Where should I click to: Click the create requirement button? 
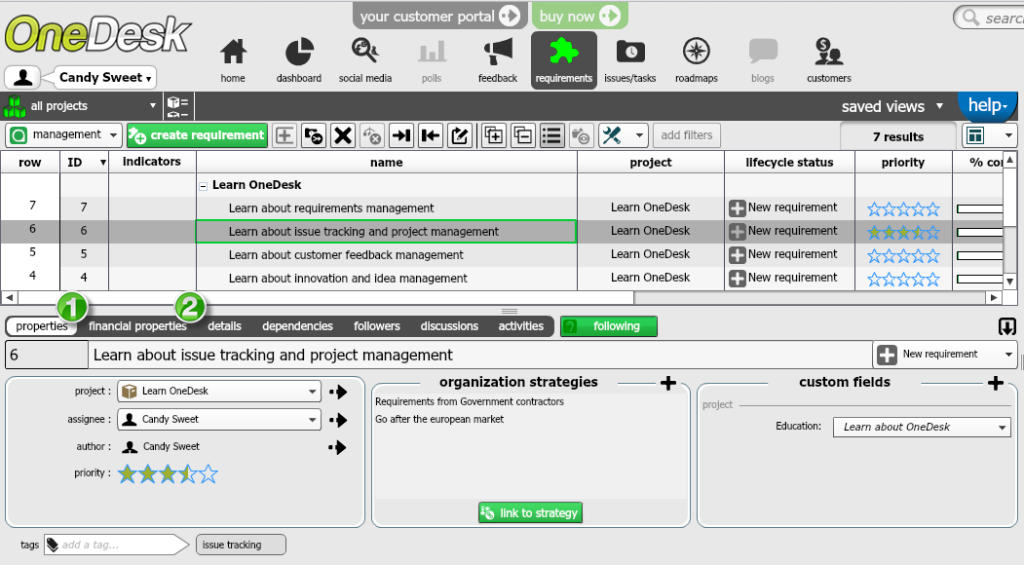click(197, 135)
